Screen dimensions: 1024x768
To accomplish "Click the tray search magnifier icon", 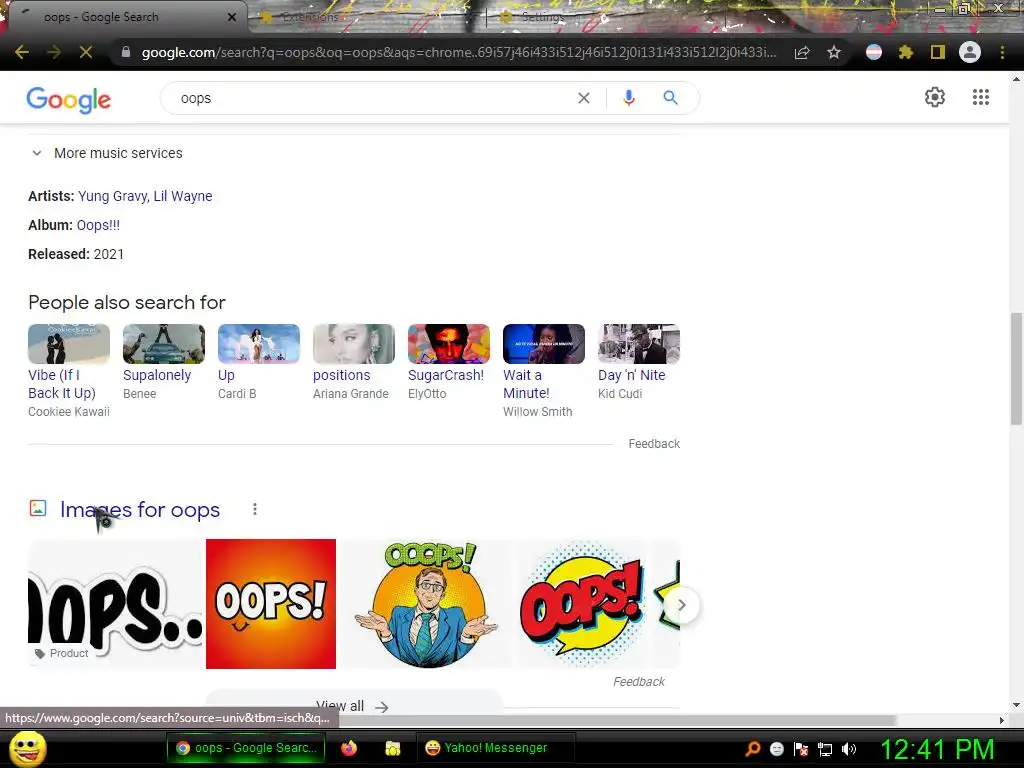I will [x=753, y=748].
